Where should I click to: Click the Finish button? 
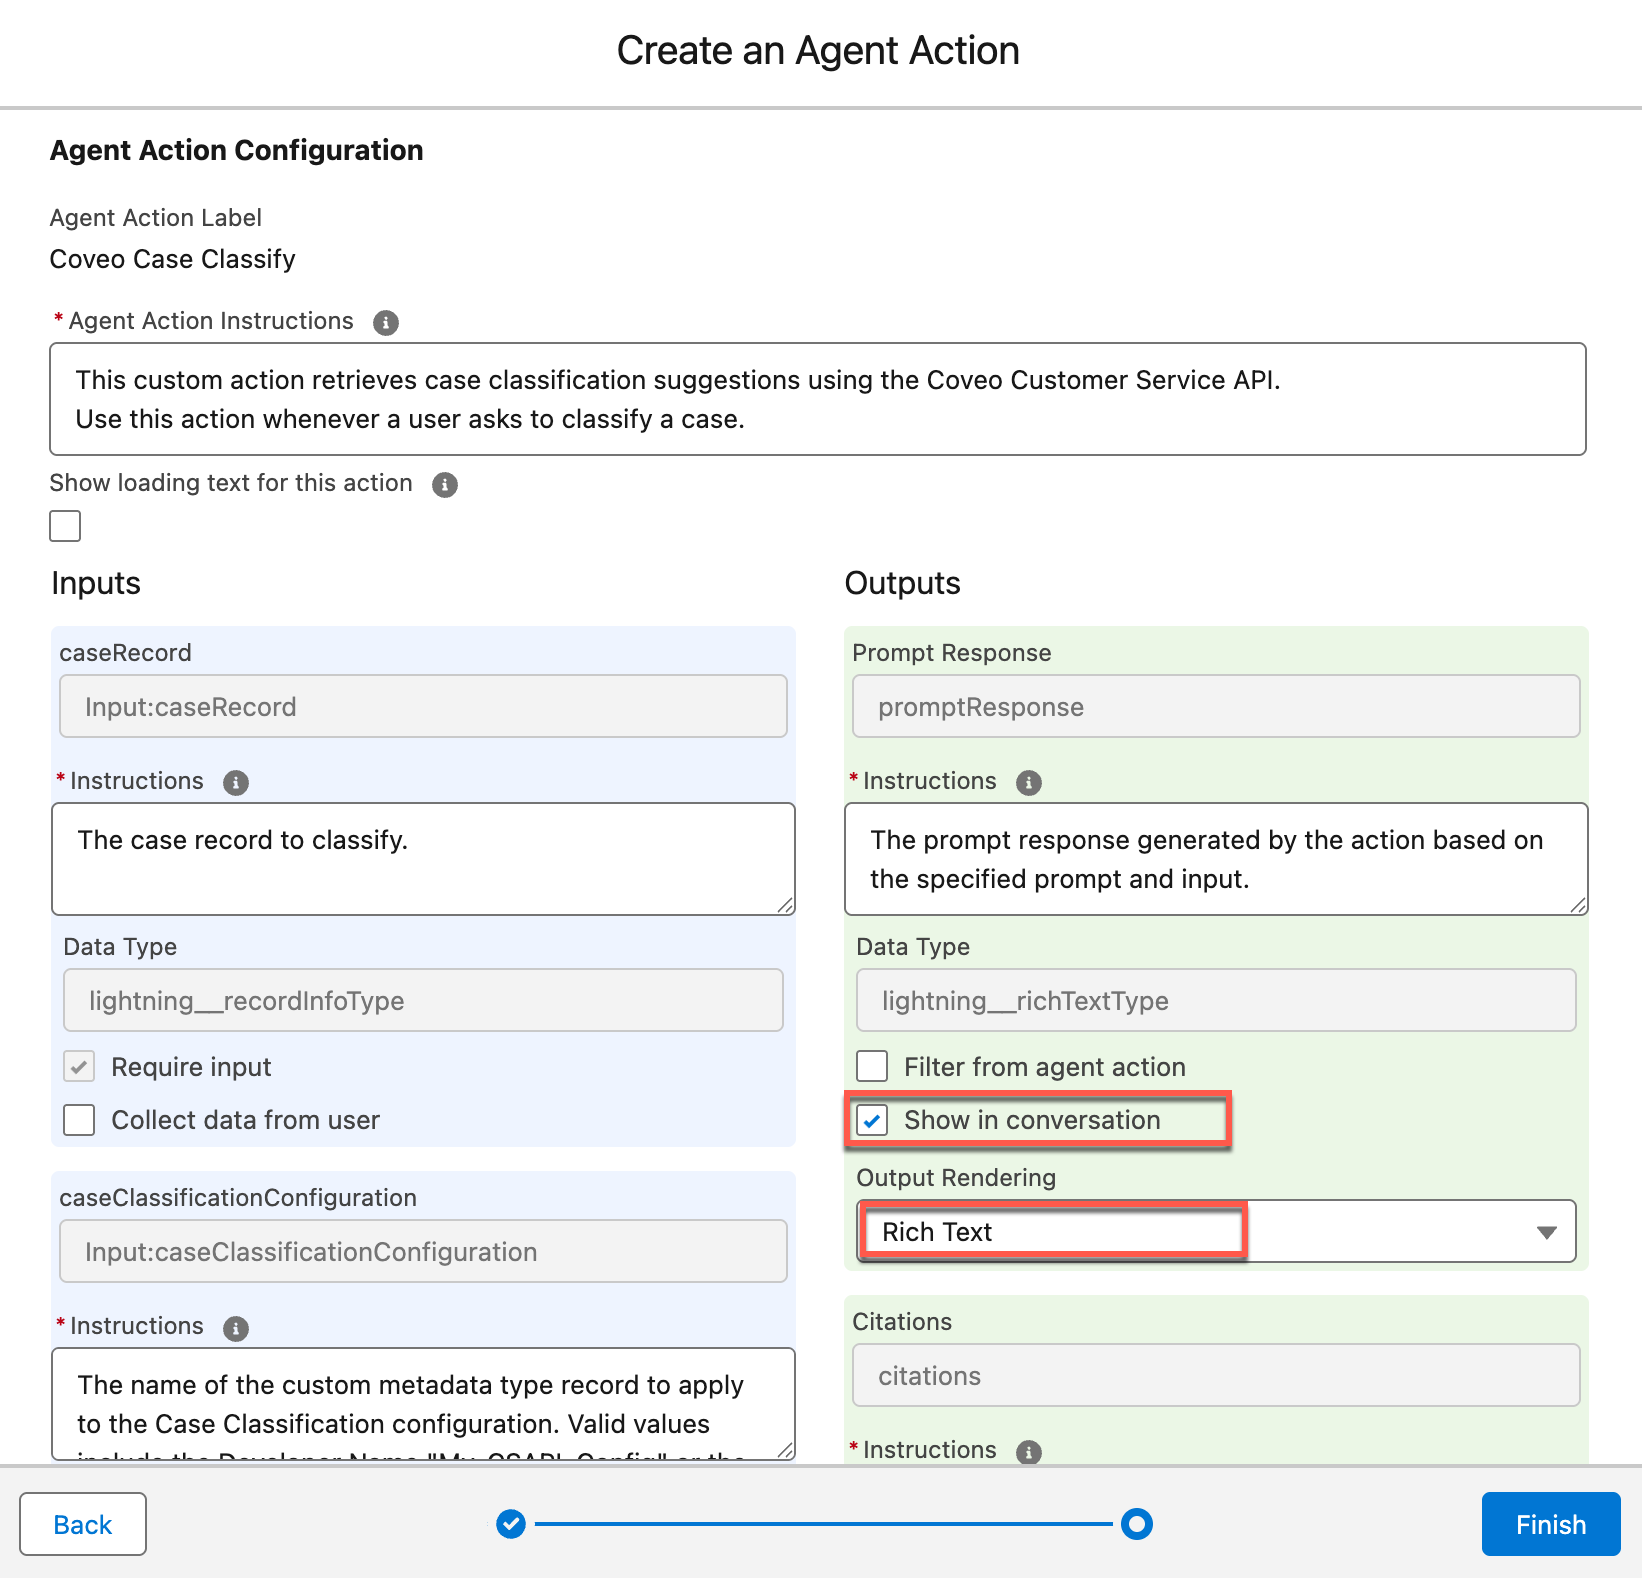[1551, 1524]
